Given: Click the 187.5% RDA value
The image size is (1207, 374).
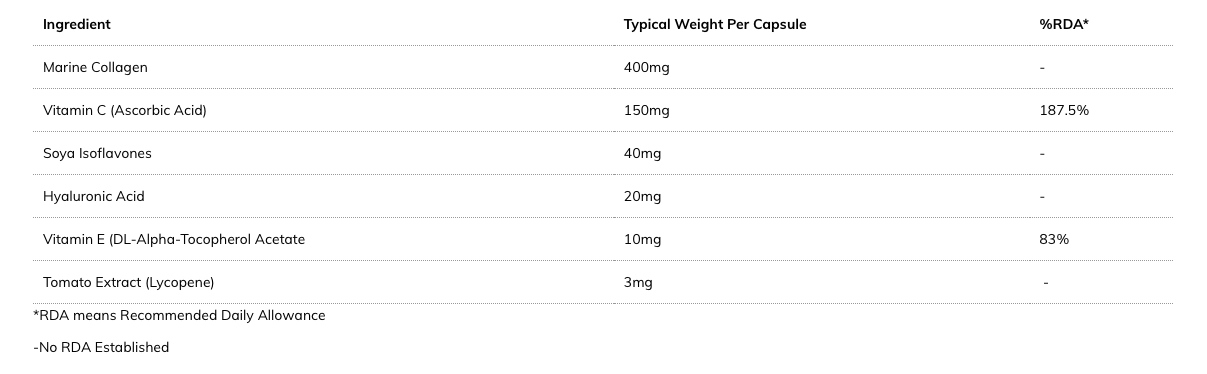Looking at the screenshot, I should click(1064, 110).
